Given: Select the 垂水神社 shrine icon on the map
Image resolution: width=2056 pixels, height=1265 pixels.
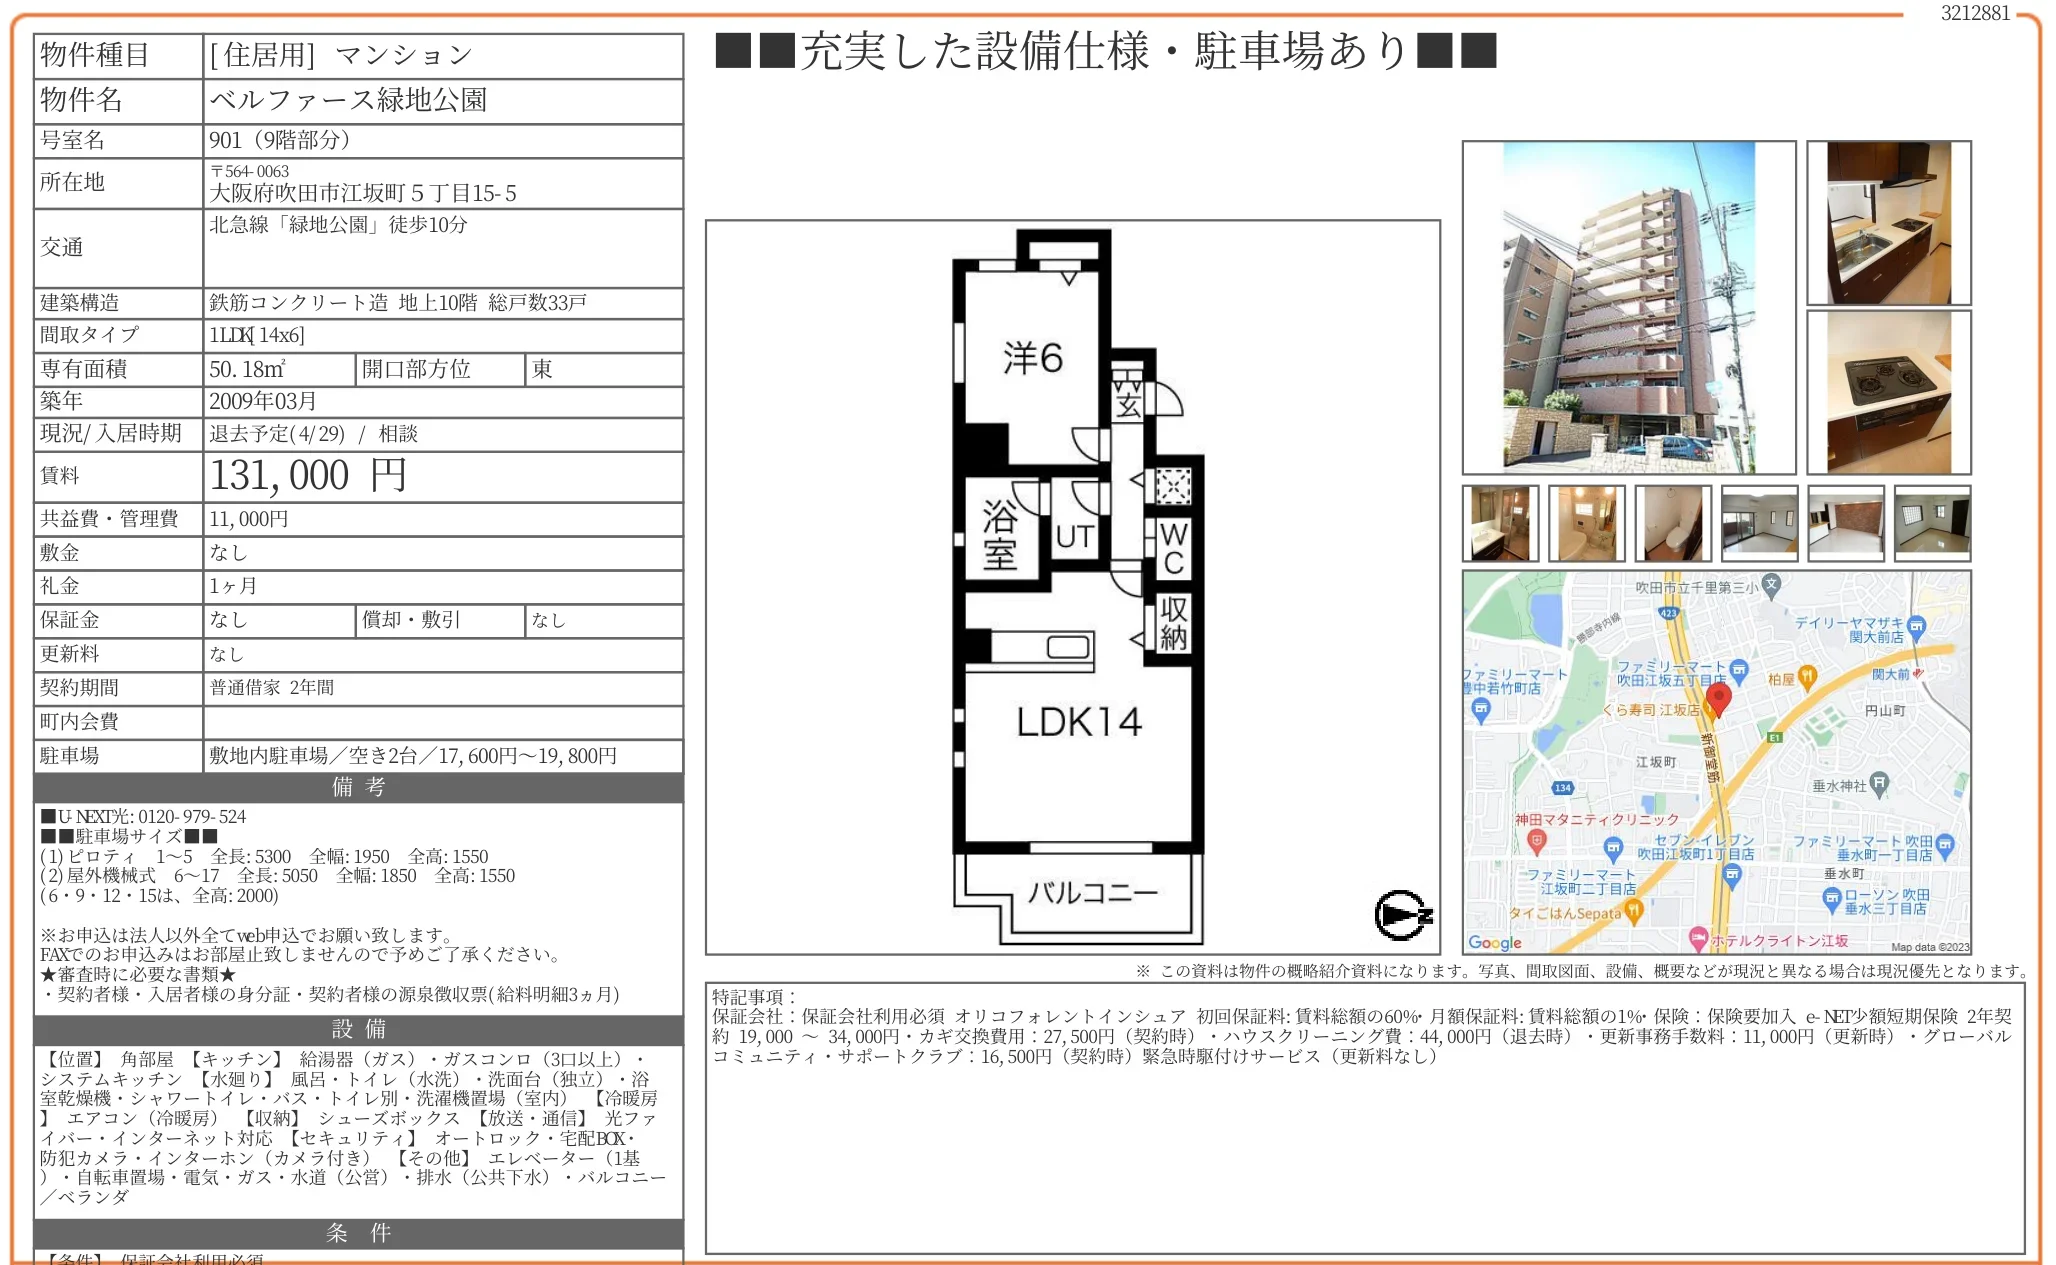Looking at the screenshot, I should [x=1878, y=784].
